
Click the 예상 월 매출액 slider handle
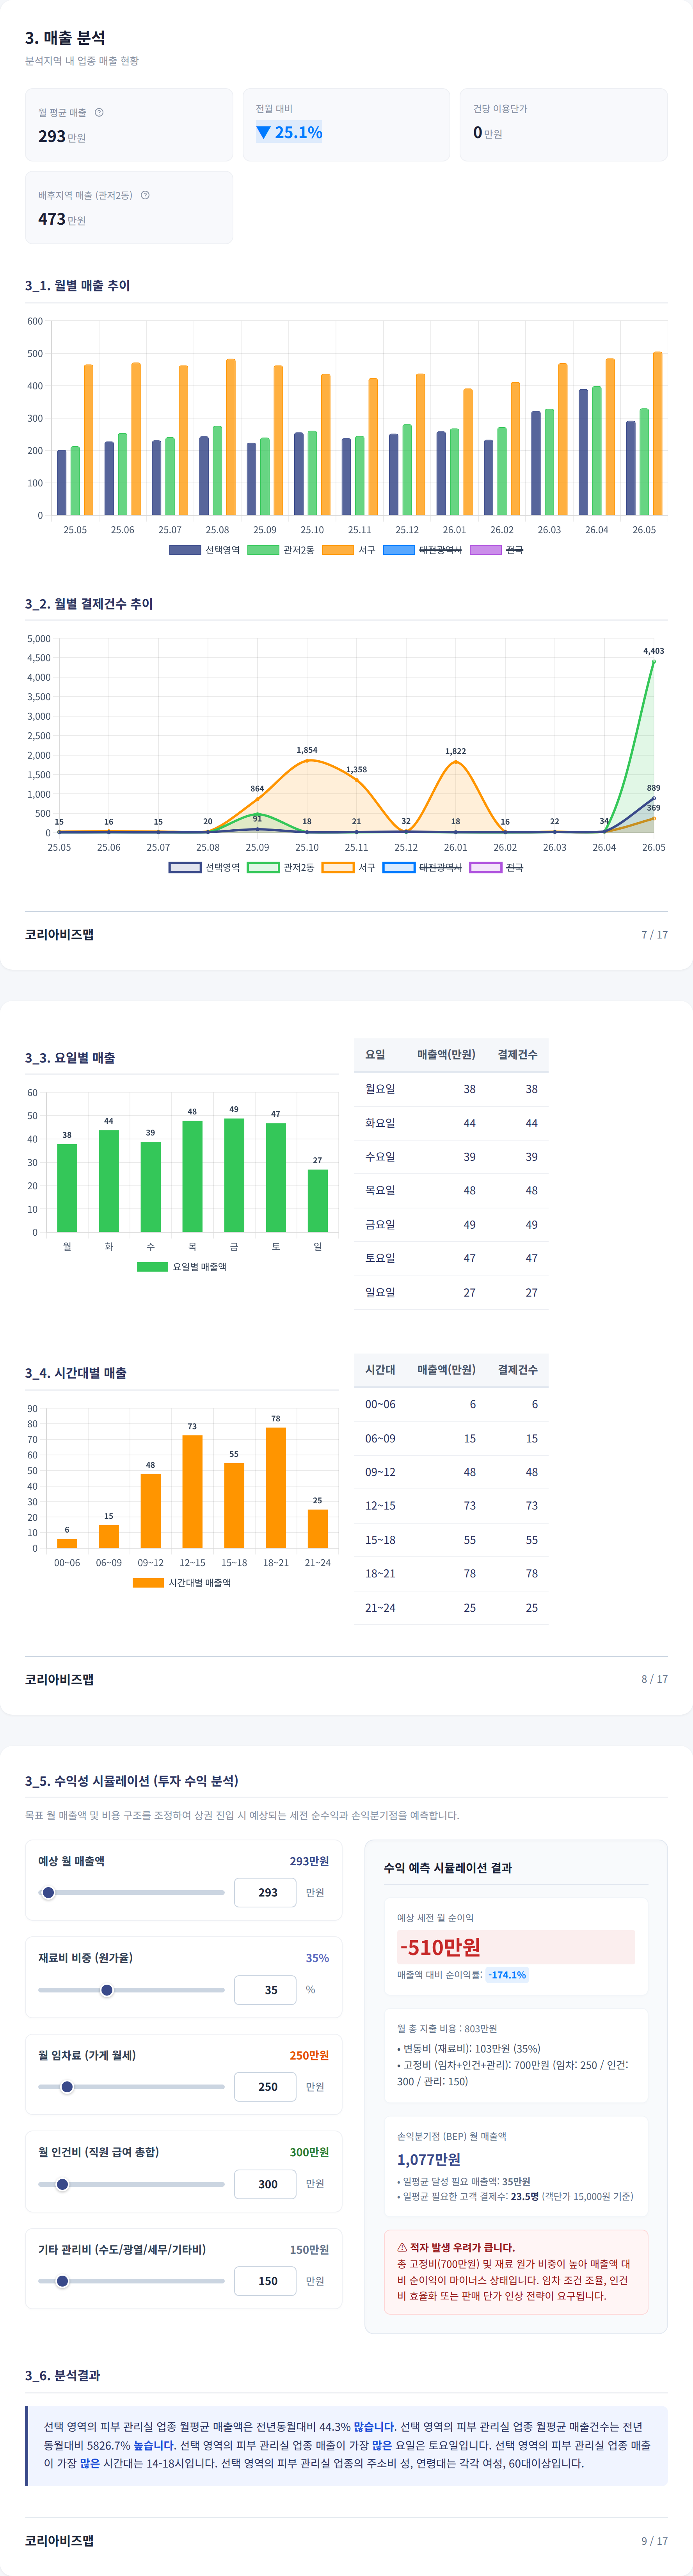[x=48, y=1892]
